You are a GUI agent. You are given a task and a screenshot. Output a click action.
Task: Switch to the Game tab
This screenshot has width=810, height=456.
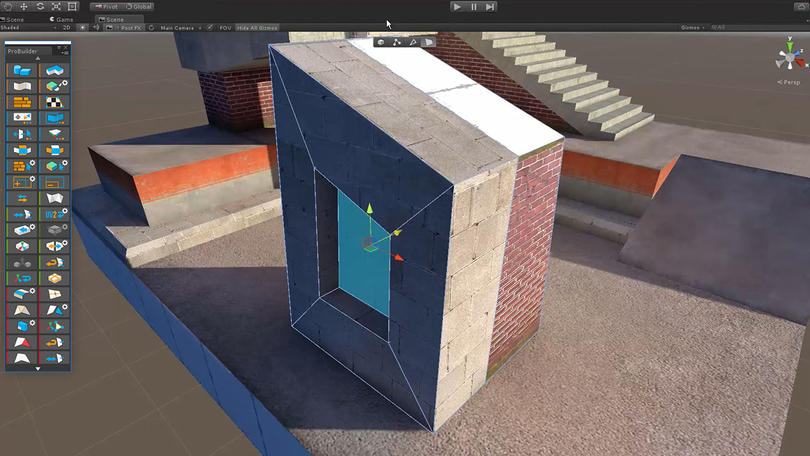62,19
